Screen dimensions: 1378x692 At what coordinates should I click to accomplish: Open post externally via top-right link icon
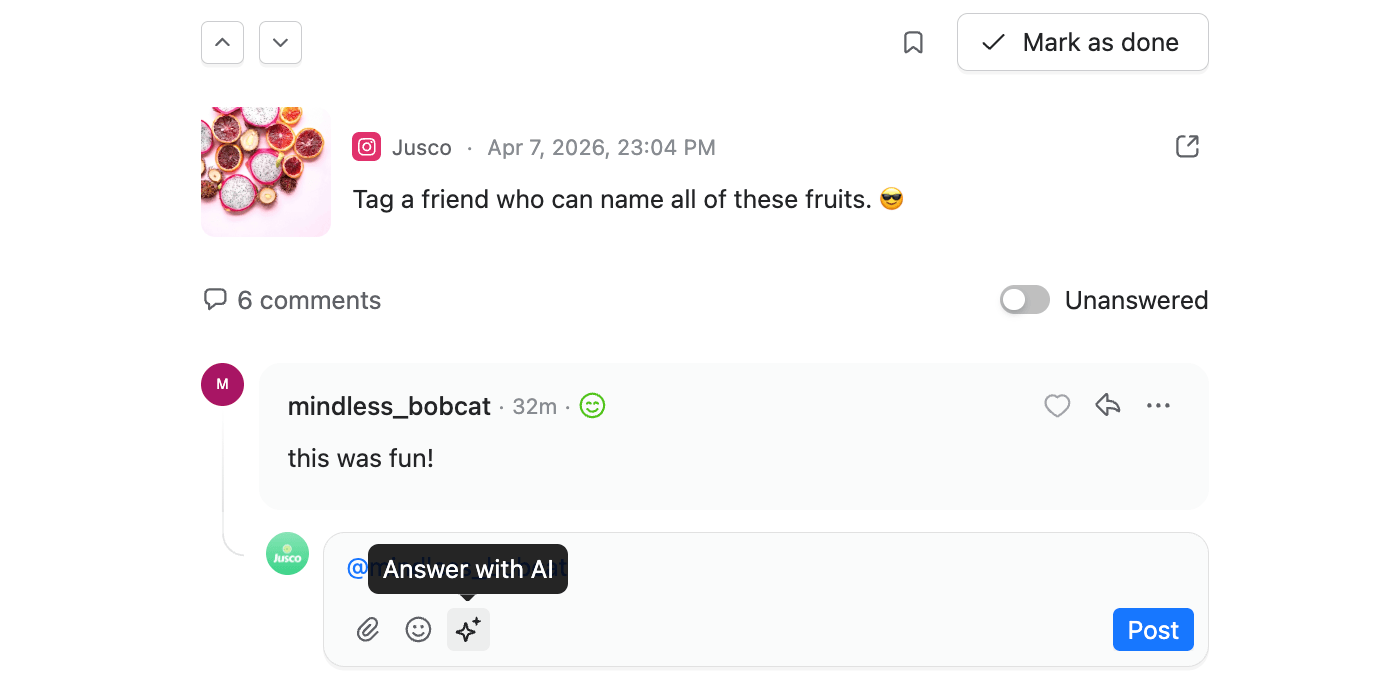click(x=1187, y=147)
